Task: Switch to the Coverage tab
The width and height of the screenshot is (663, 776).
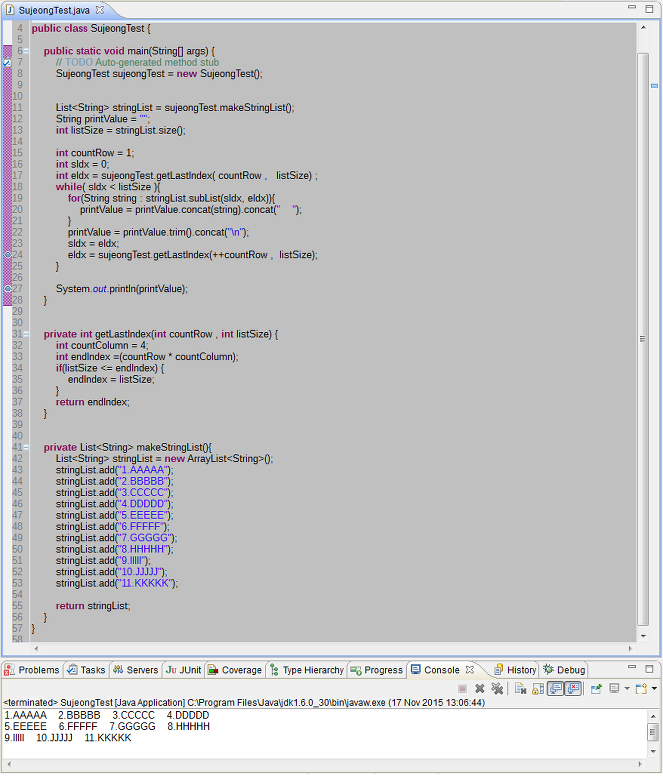Action: coord(235,670)
